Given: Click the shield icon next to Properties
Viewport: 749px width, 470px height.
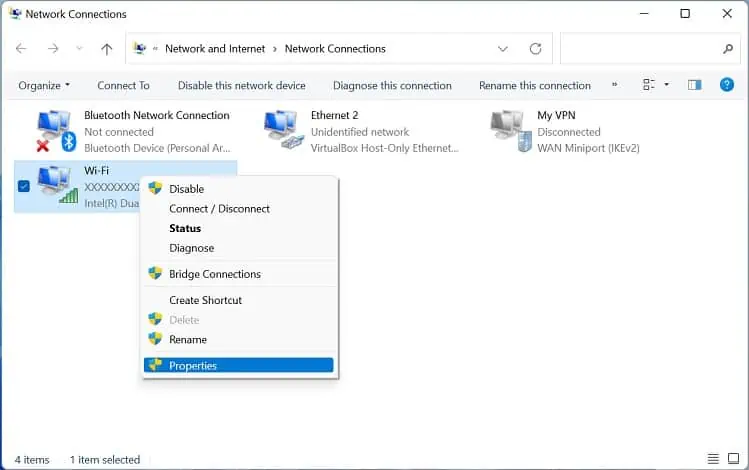Looking at the screenshot, I should coord(155,365).
